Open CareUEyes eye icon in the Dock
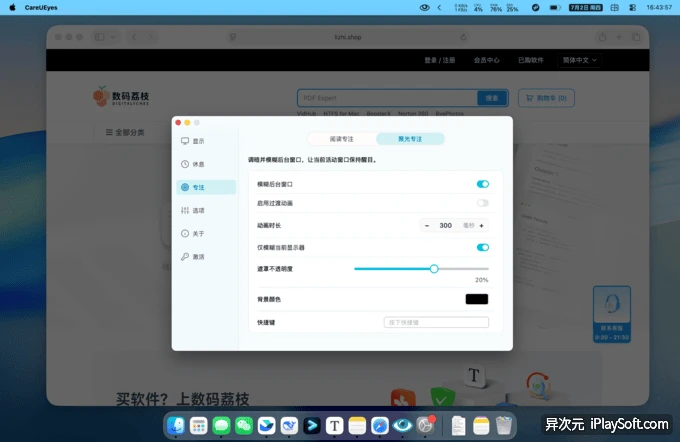This screenshot has height=442, width=680. click(x=402, y=426)
